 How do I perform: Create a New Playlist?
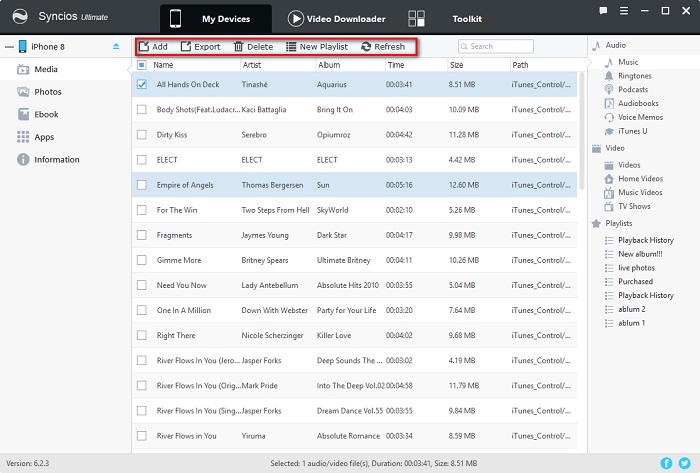click(317, 46)
